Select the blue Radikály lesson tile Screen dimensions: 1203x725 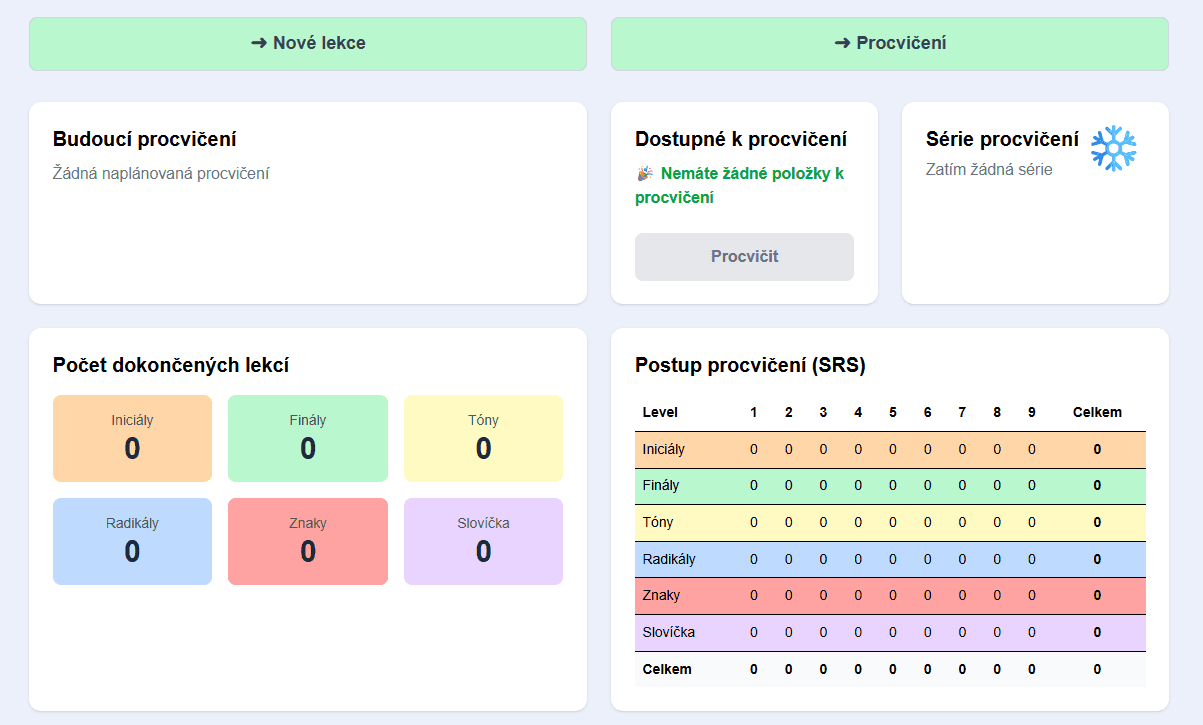tap(132, 541)
